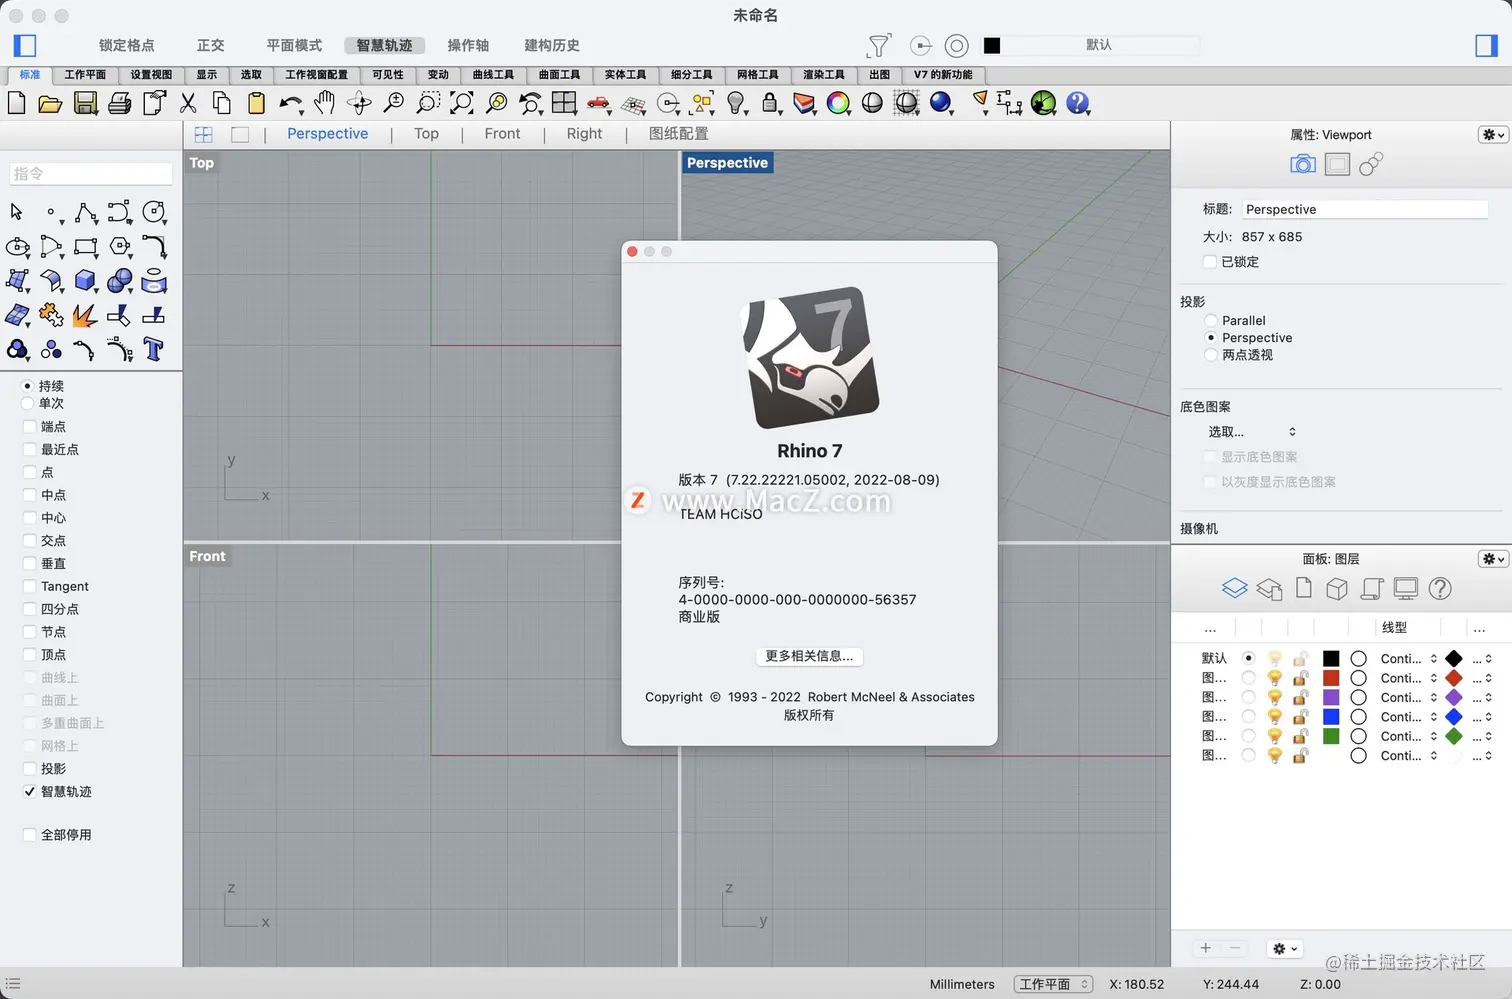The width and height of the screenshot is (1512, 999).
Task: Expand the 工作平面 status bar dropdown
Action: click(x=1053, y=984)
